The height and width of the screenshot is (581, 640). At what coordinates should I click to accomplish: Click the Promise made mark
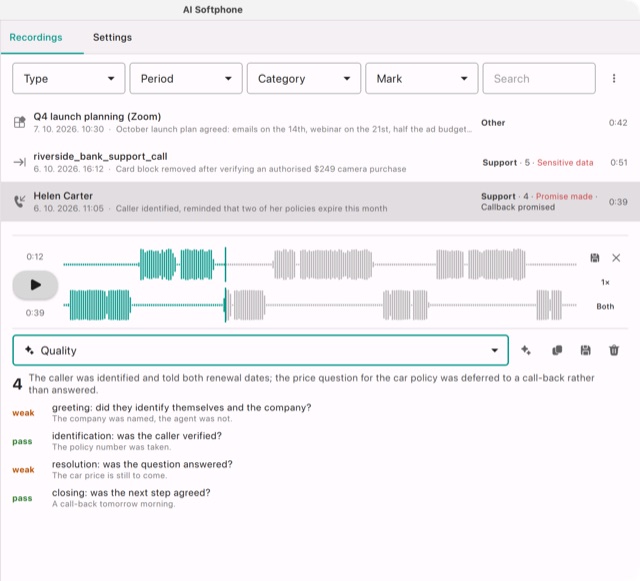coord(564,196)
